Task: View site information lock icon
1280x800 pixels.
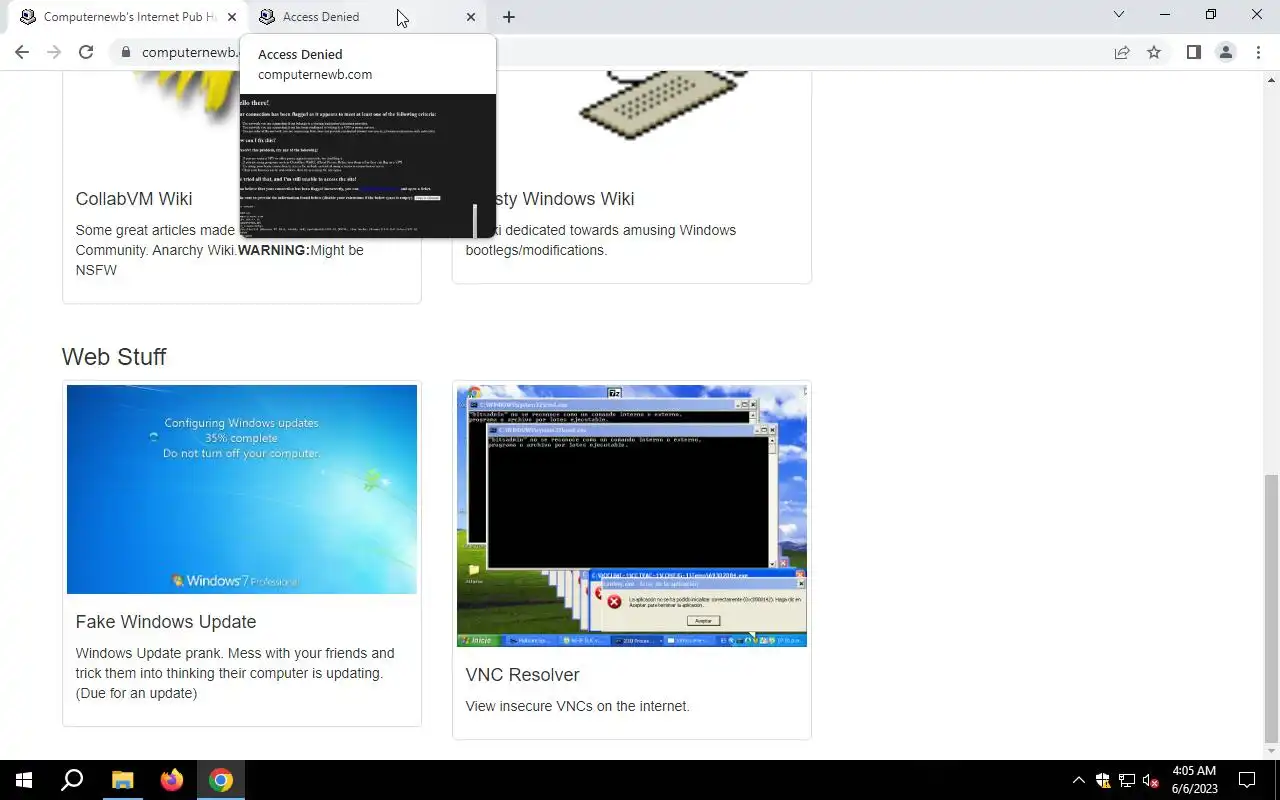Action: coord(125,52)
